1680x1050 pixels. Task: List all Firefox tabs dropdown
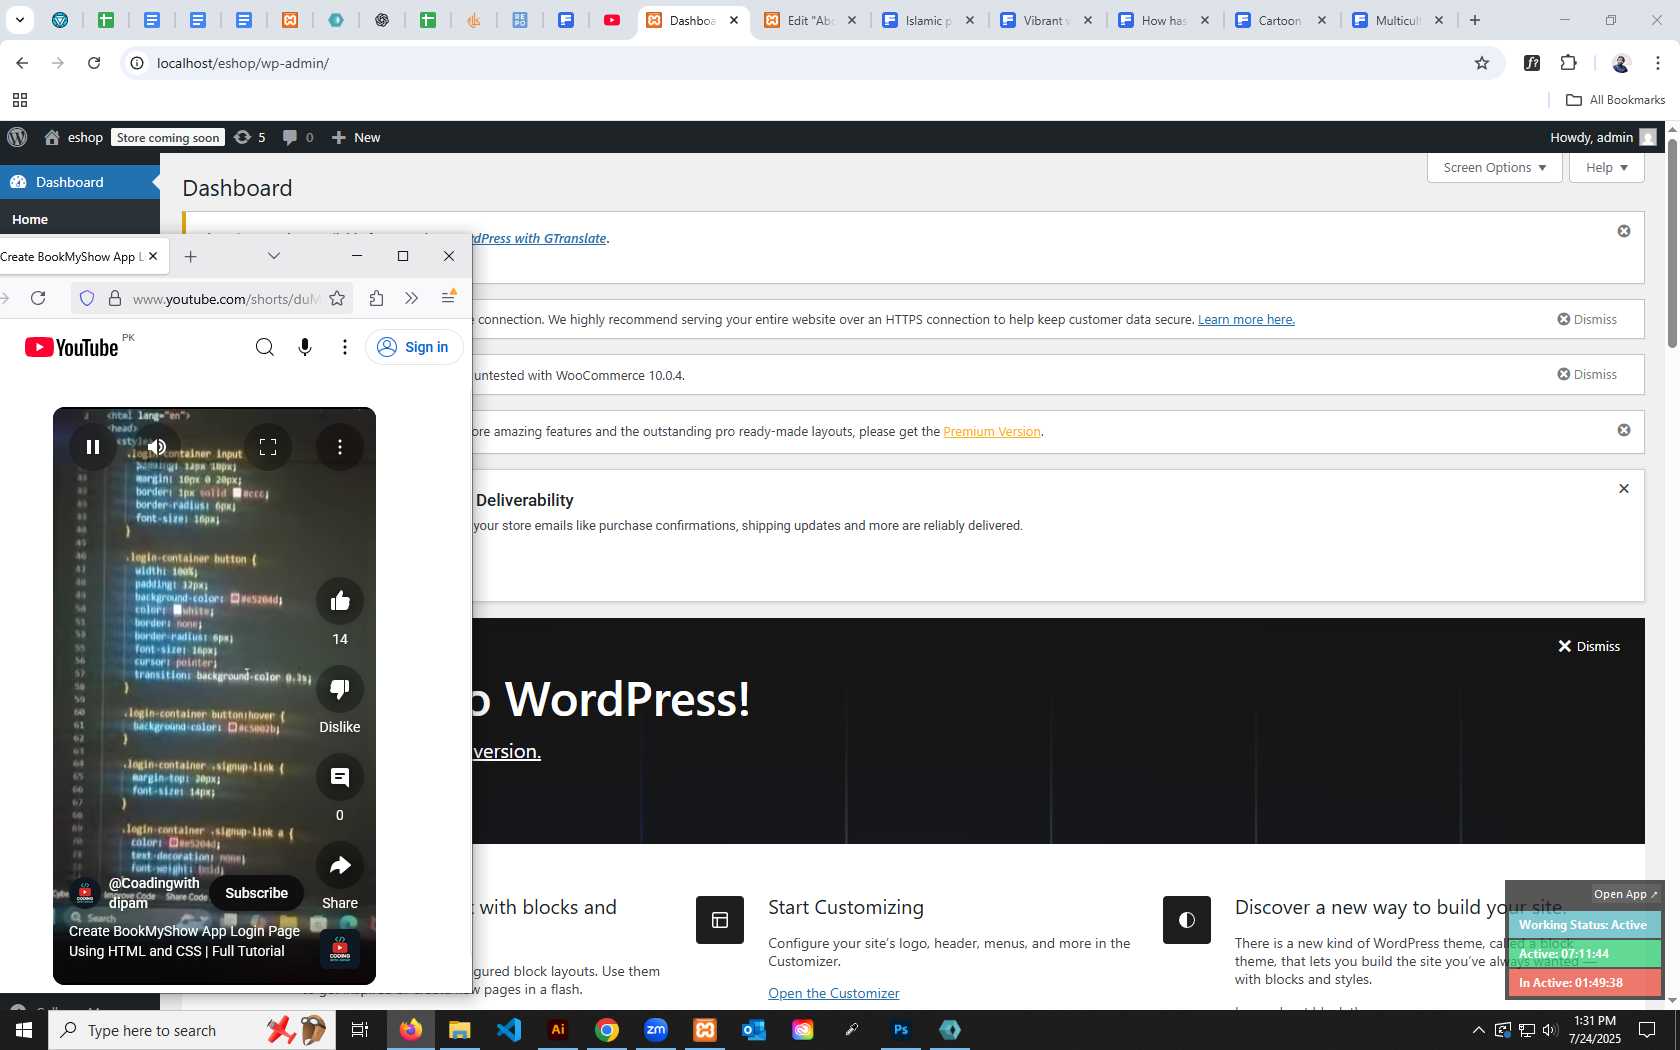(x=274, y=256)
